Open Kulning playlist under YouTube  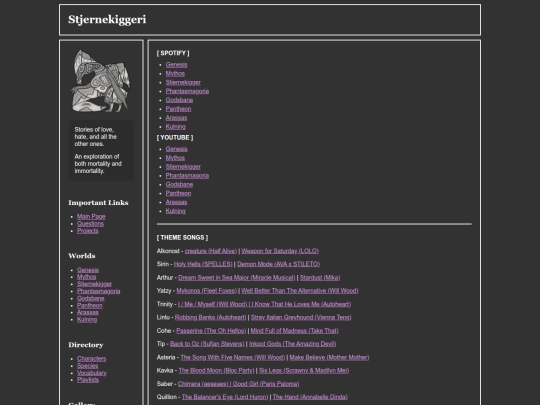175,211
